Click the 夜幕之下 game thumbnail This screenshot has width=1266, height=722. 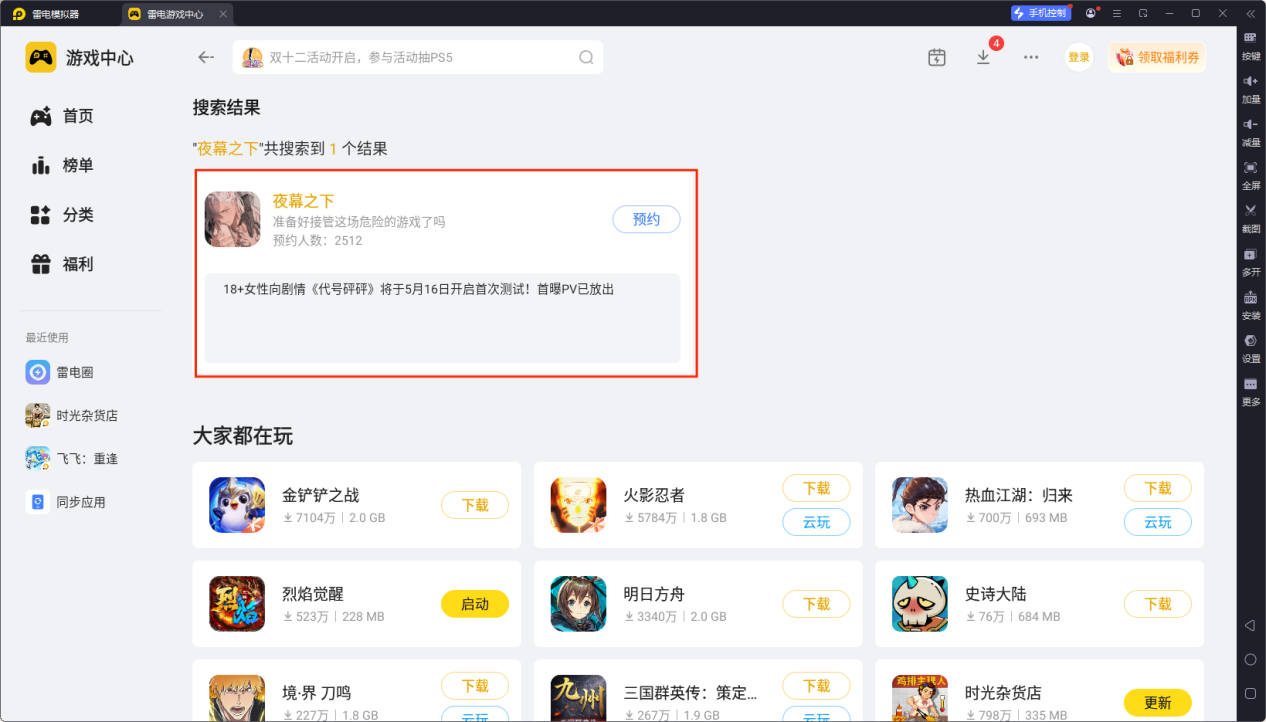(x=233, y=218)
